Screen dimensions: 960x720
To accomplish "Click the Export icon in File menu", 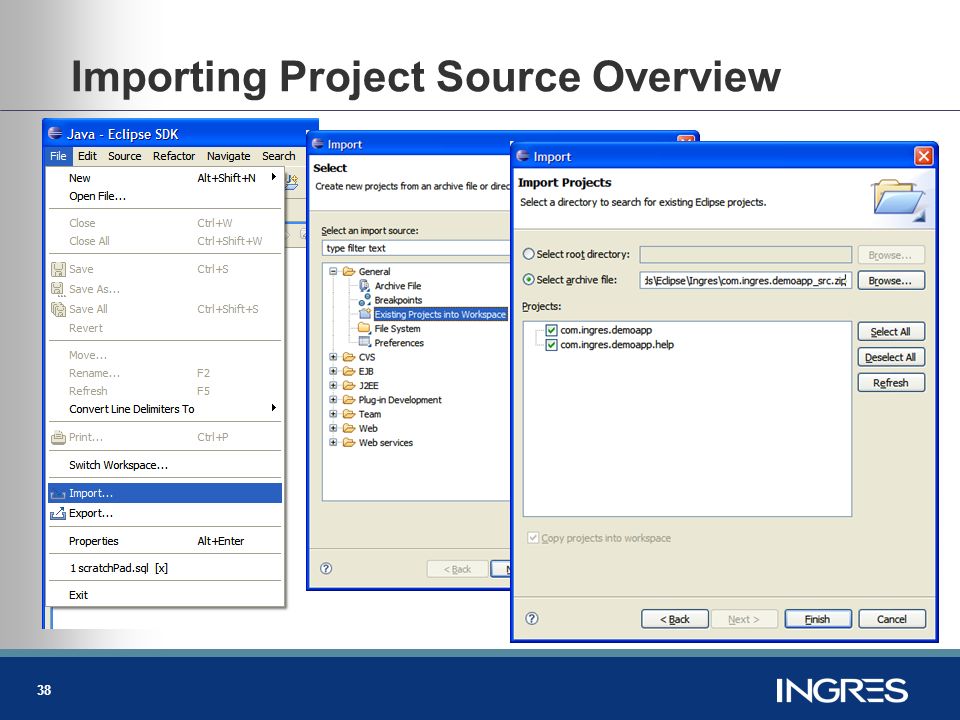I will (58, 513).
